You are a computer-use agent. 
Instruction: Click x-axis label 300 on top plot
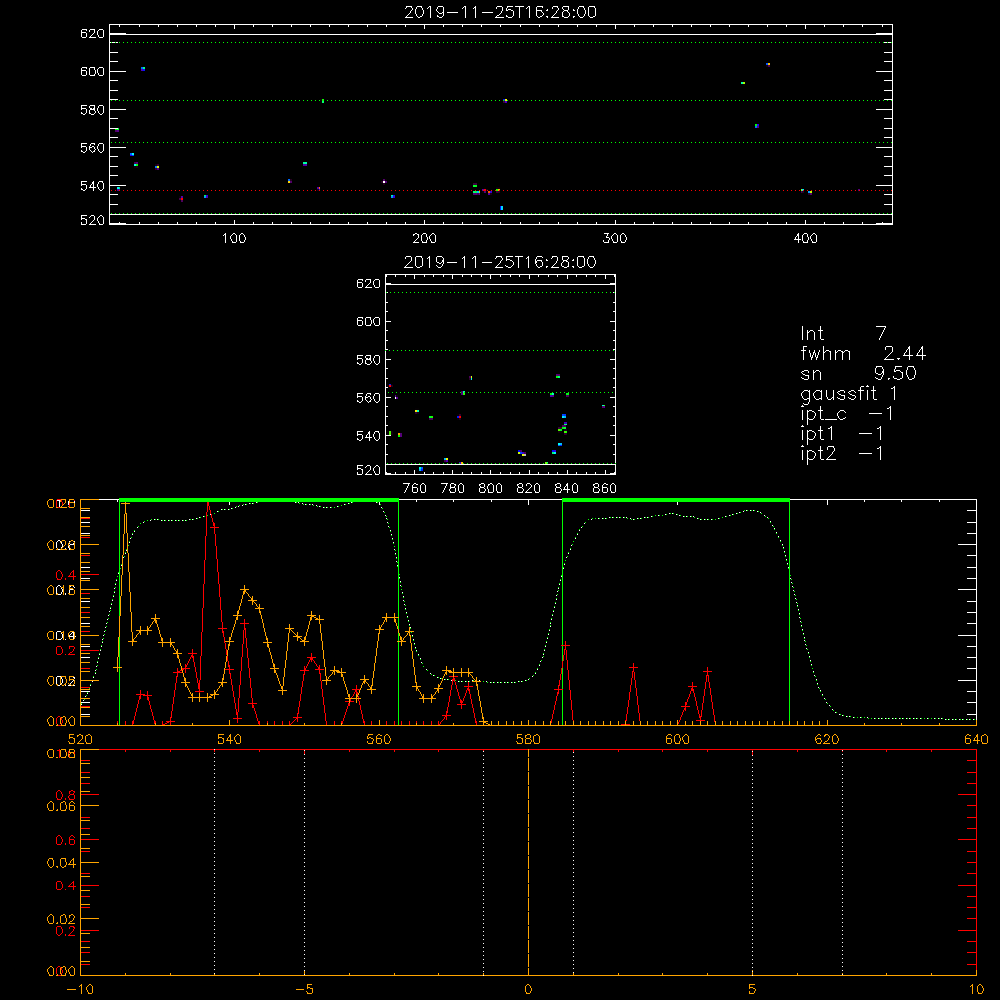pos(615,239)
